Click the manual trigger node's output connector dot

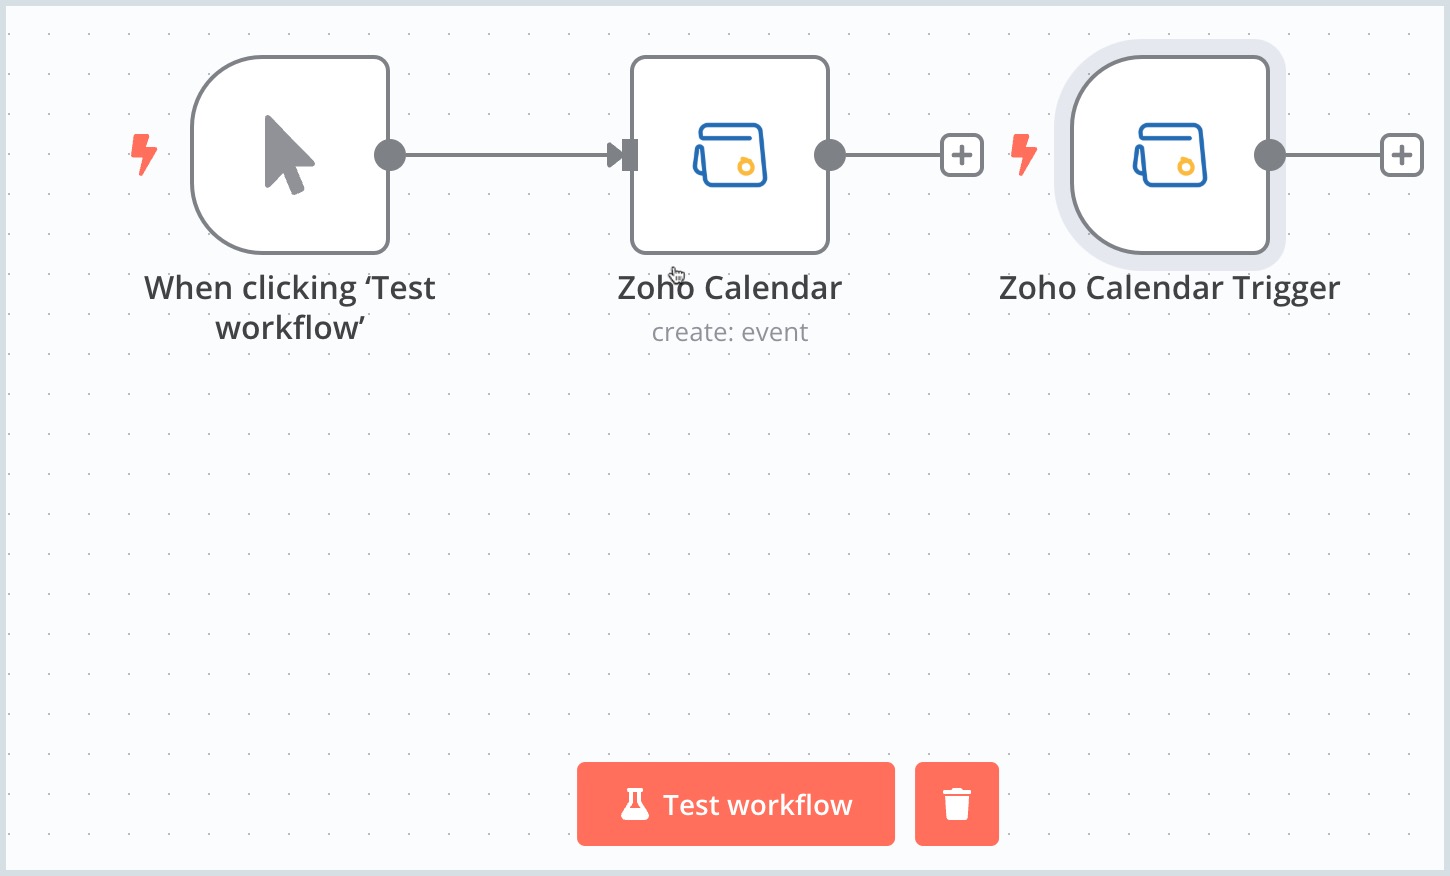(x=390, y=155)
